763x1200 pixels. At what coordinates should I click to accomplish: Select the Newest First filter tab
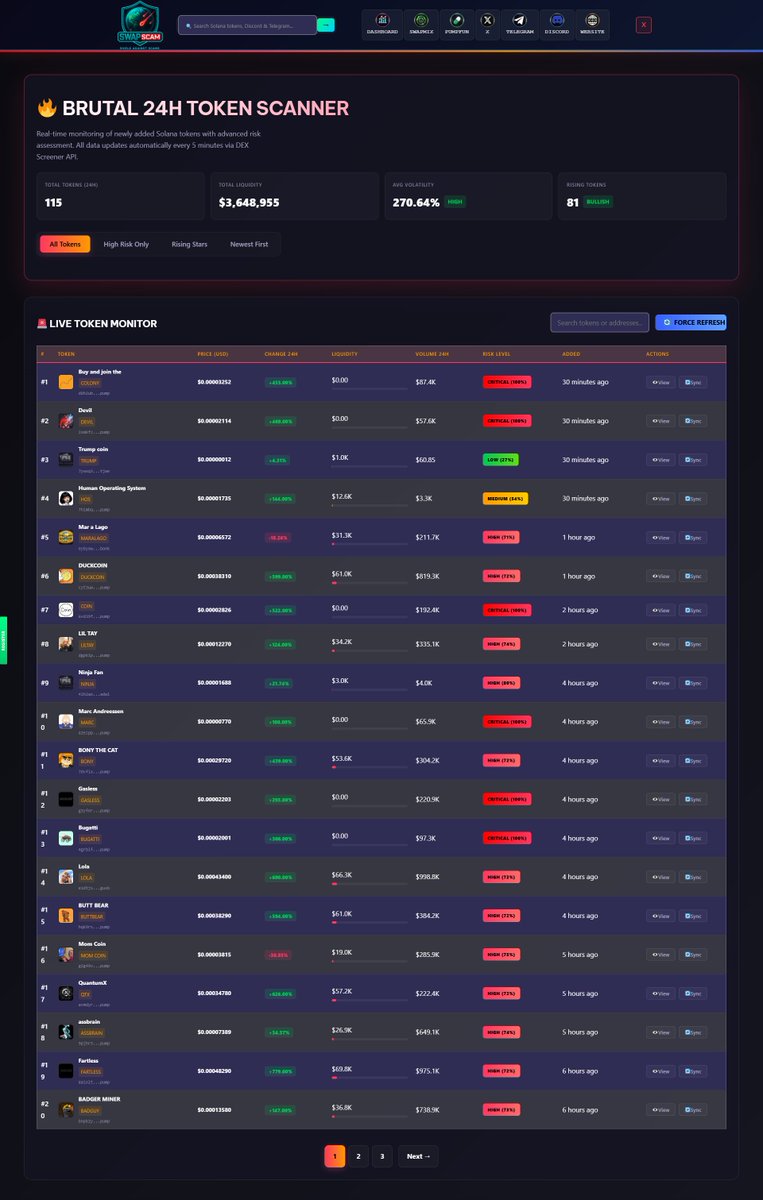coord(249,244)
